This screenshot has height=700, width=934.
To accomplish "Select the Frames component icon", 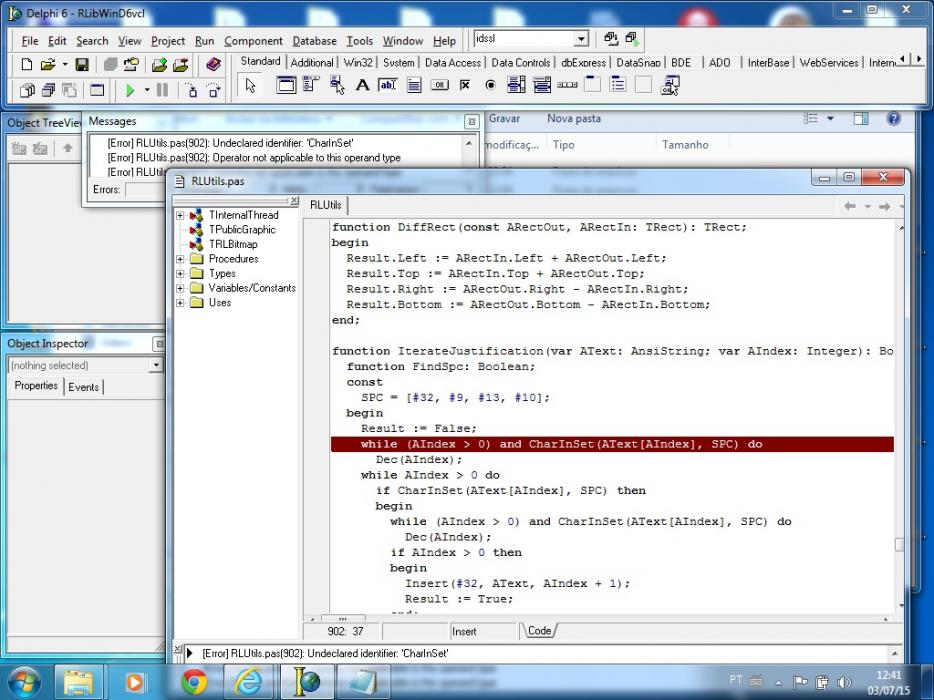I will coord(286,85).
